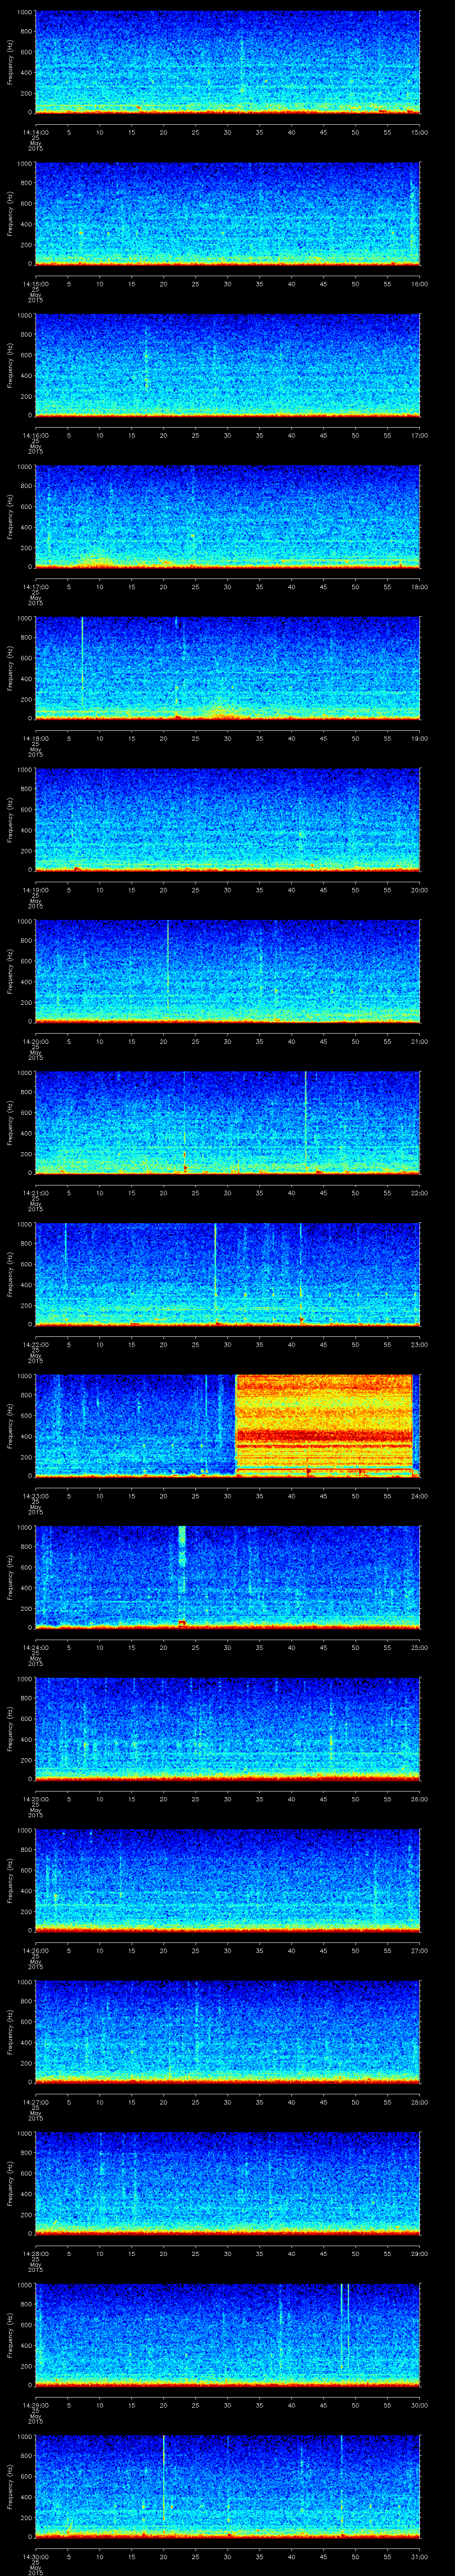Click the 14:27:00 start time label
This screenshot has height=2576, width=455.
pyautogui.click(x=35, y=2101)
